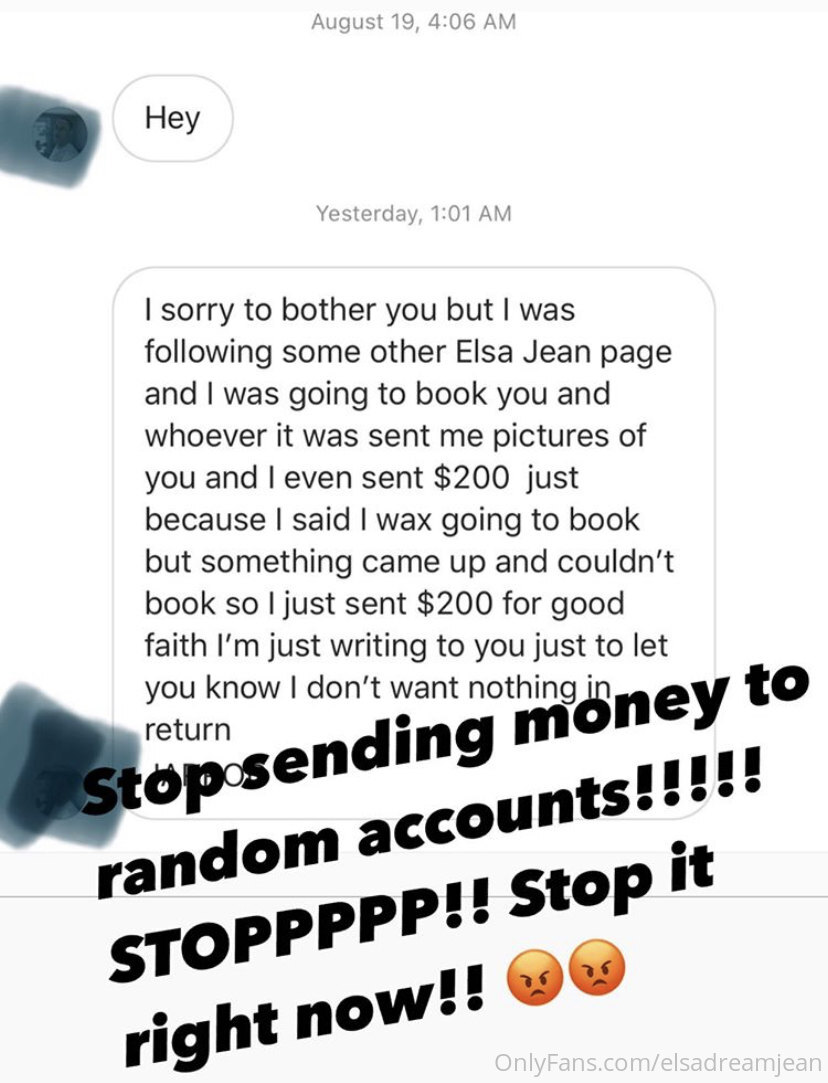Click the second angry face emoji
This screenshot has height=1083, width=828.
point(598,968)
